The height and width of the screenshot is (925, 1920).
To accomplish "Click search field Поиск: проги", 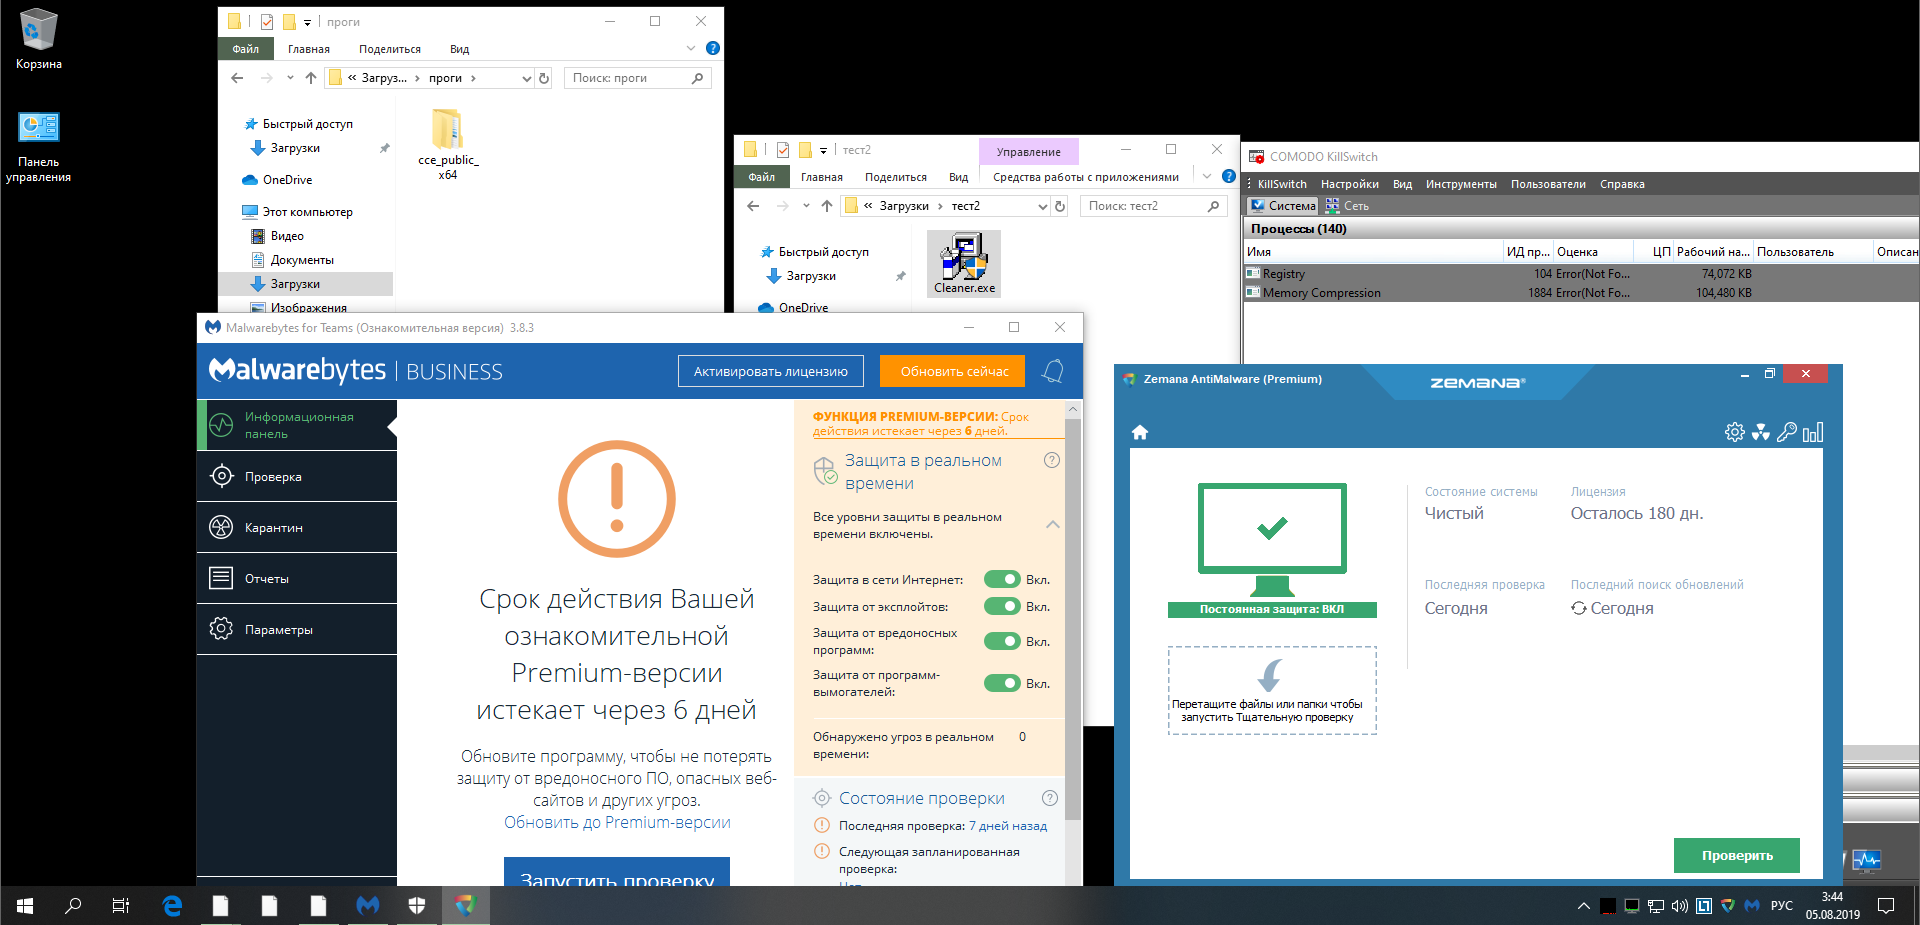I will (x=637, y=78).
